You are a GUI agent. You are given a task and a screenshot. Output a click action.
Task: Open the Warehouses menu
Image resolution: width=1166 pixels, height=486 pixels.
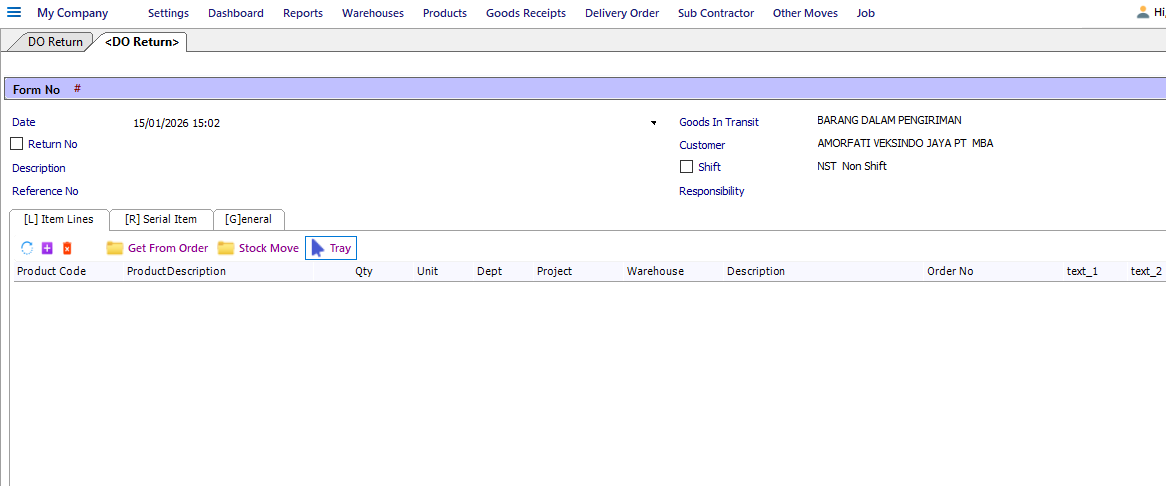[x=373, y=13]
